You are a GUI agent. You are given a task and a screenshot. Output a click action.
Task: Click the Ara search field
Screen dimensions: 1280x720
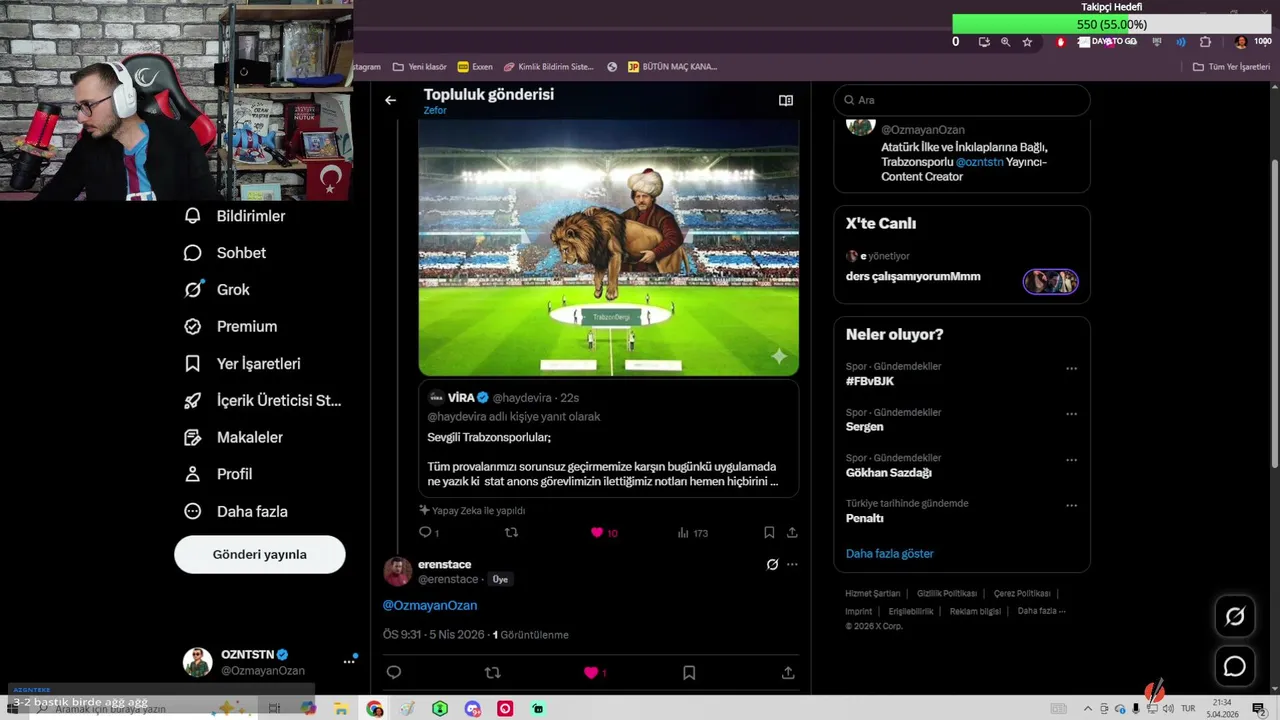pyautogui.click(x=962, y=100)
